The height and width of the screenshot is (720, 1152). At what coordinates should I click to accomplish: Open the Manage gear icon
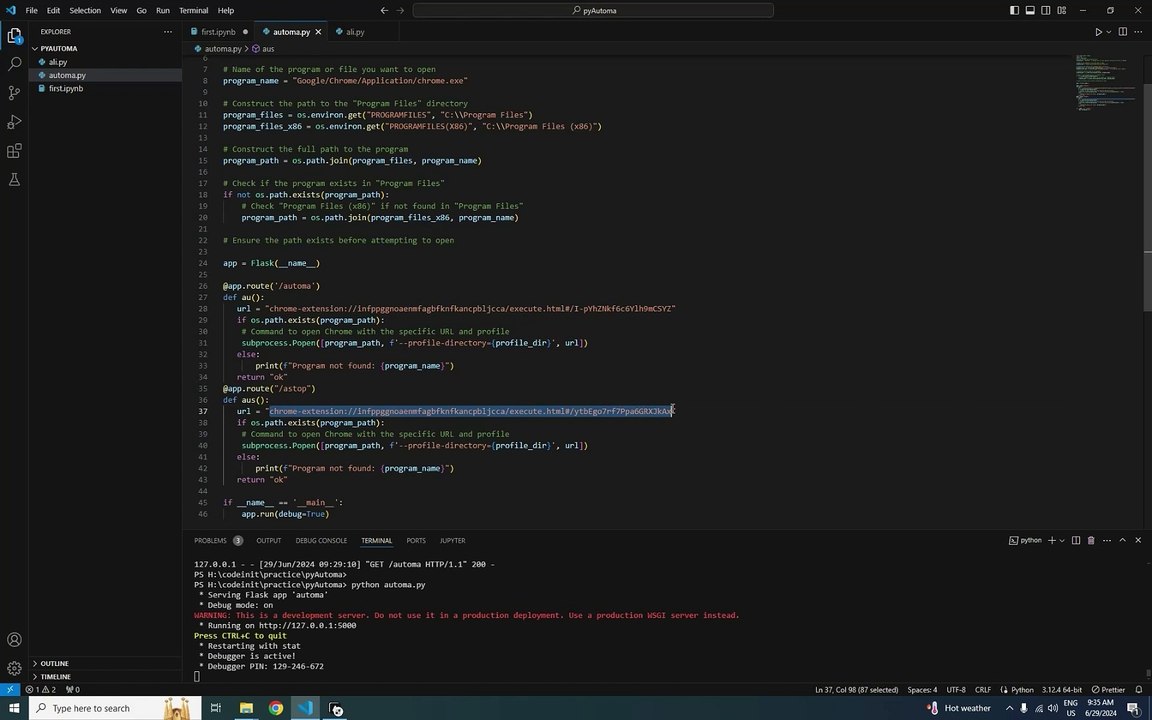(x=14, y=669)
